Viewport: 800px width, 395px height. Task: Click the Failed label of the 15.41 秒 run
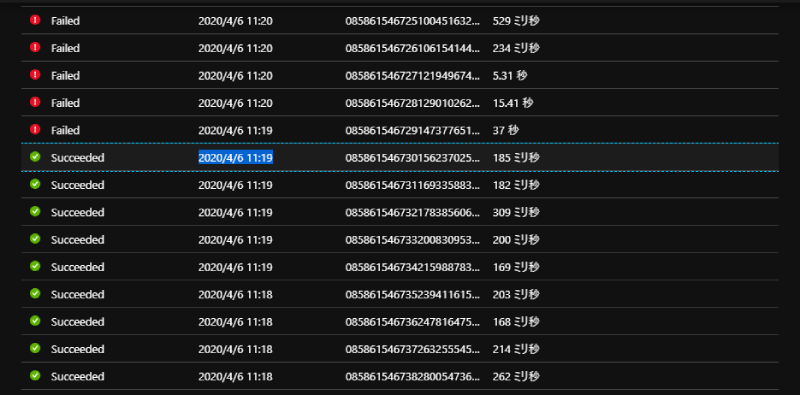tap(65, 103)
